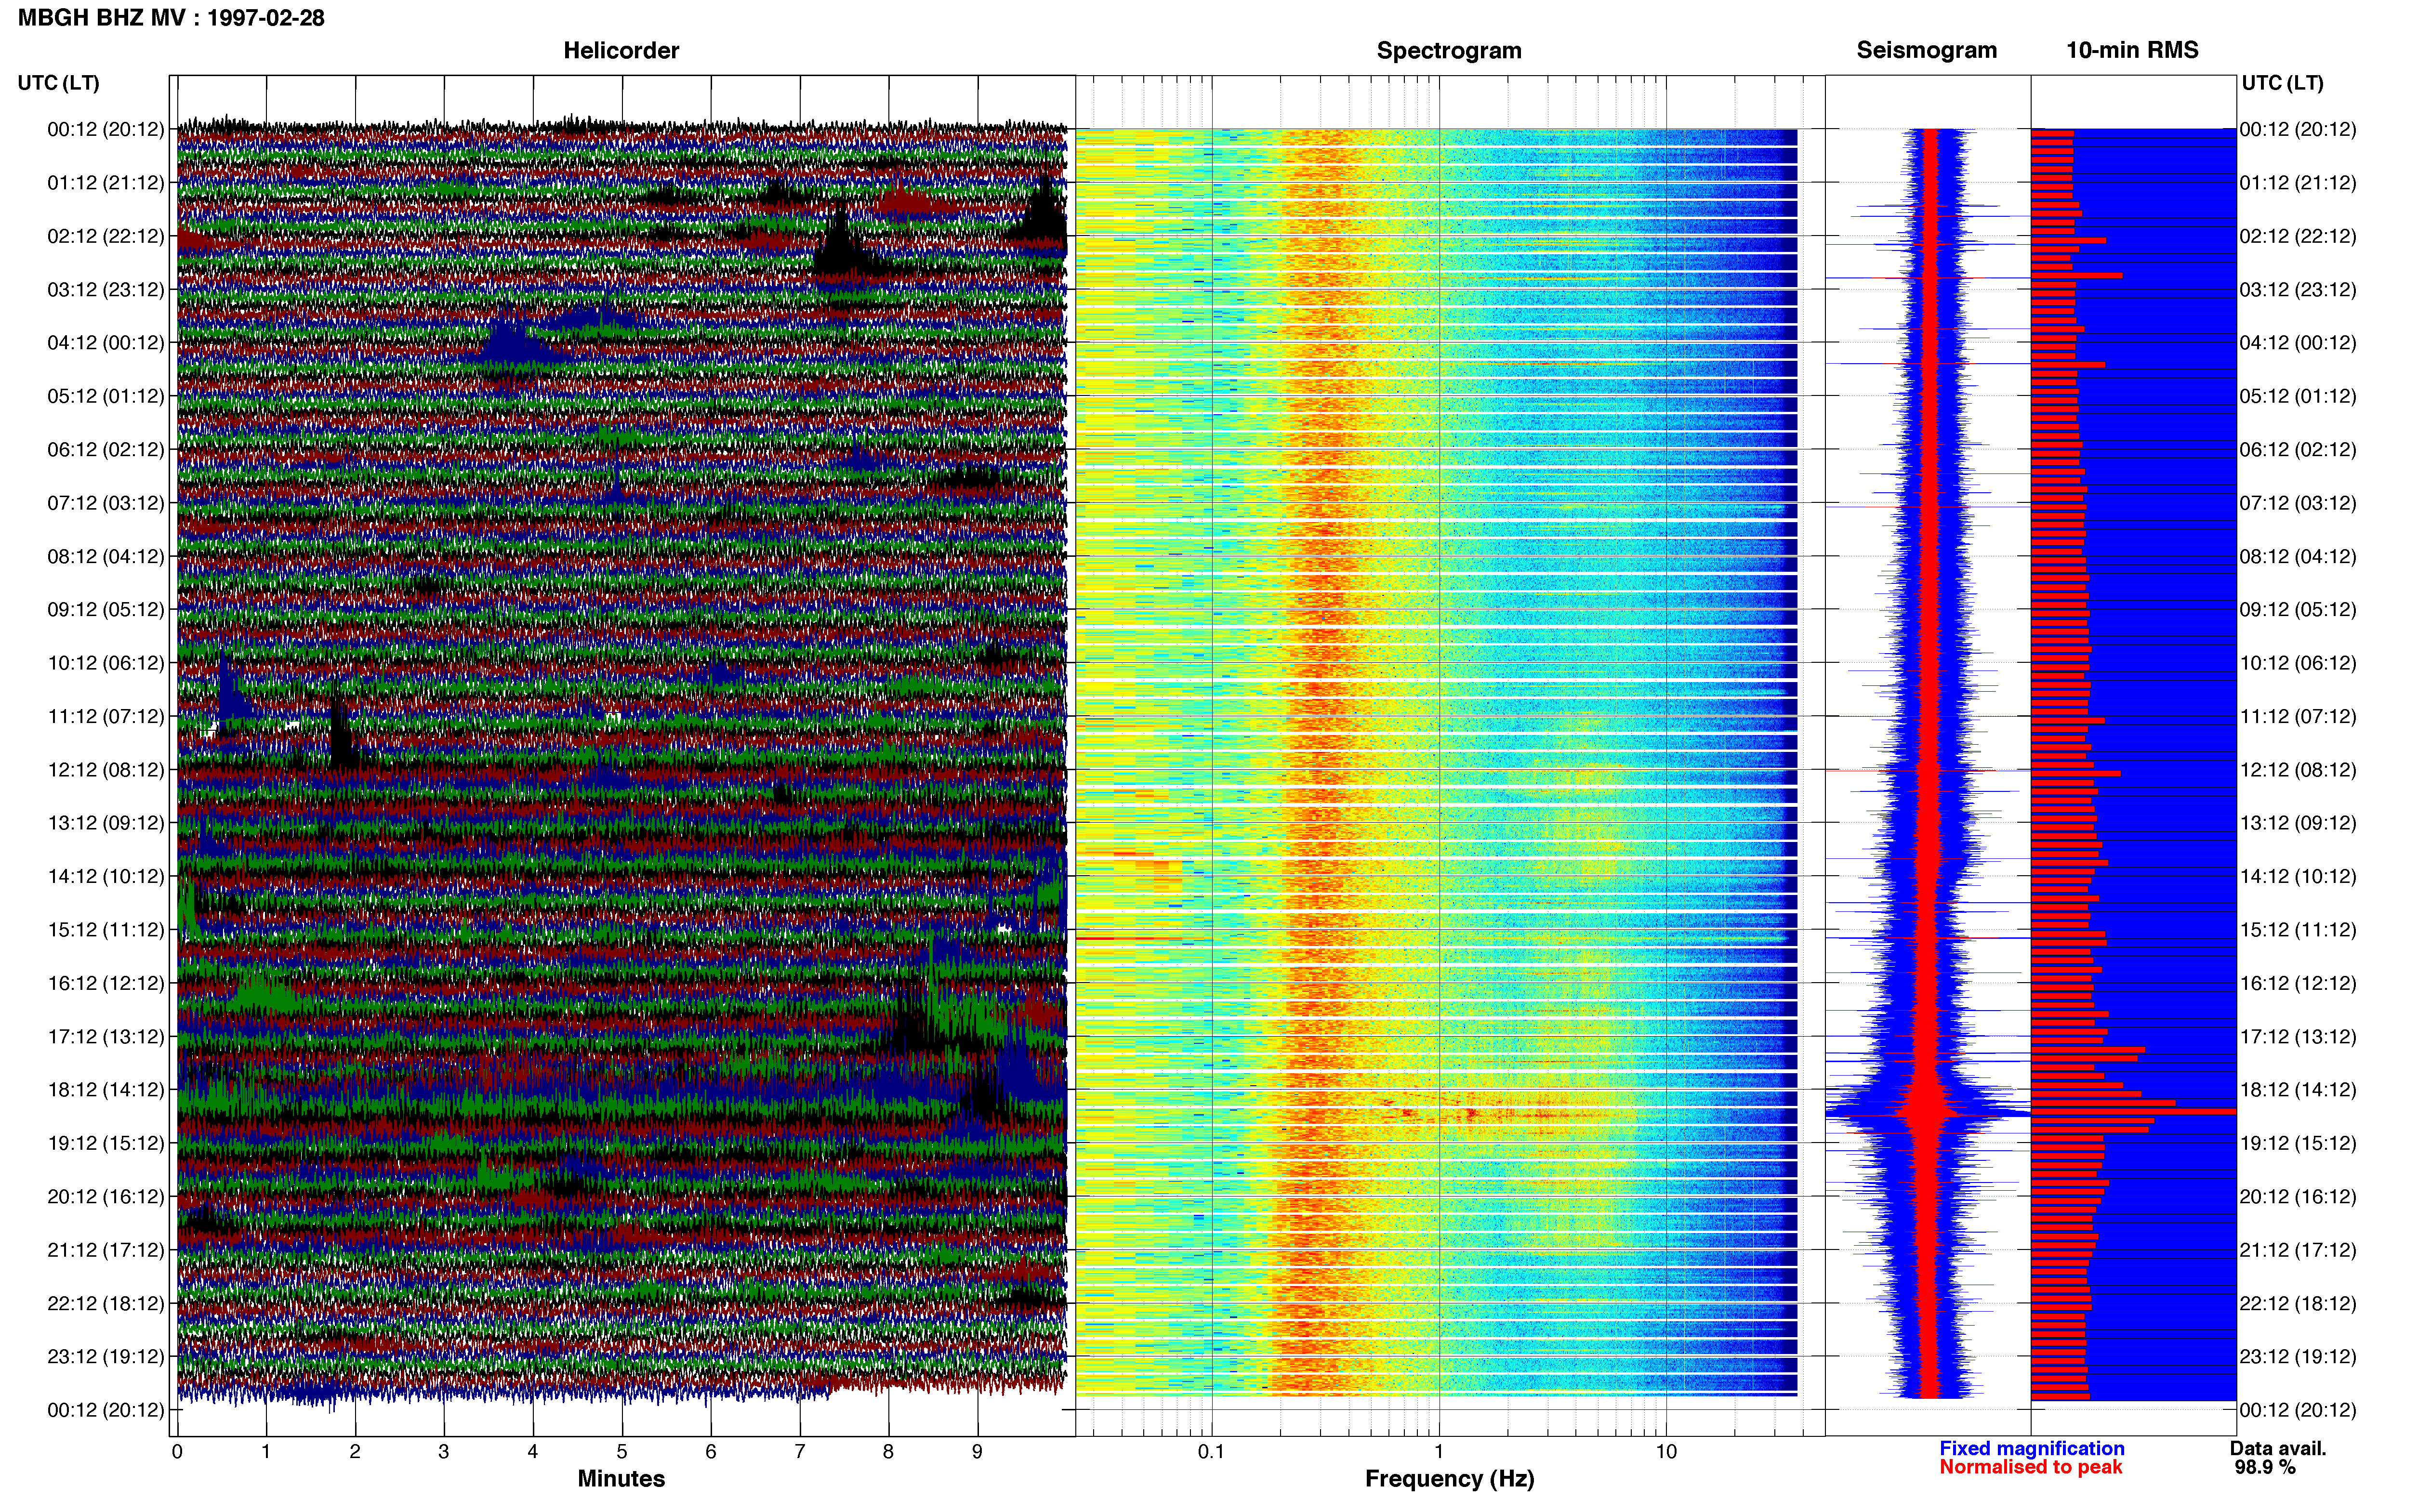Viewport: 2418px width, 1512px height.
Task: Click the left '17:12 (13:12)' time label
Action: coord(106,1037)
